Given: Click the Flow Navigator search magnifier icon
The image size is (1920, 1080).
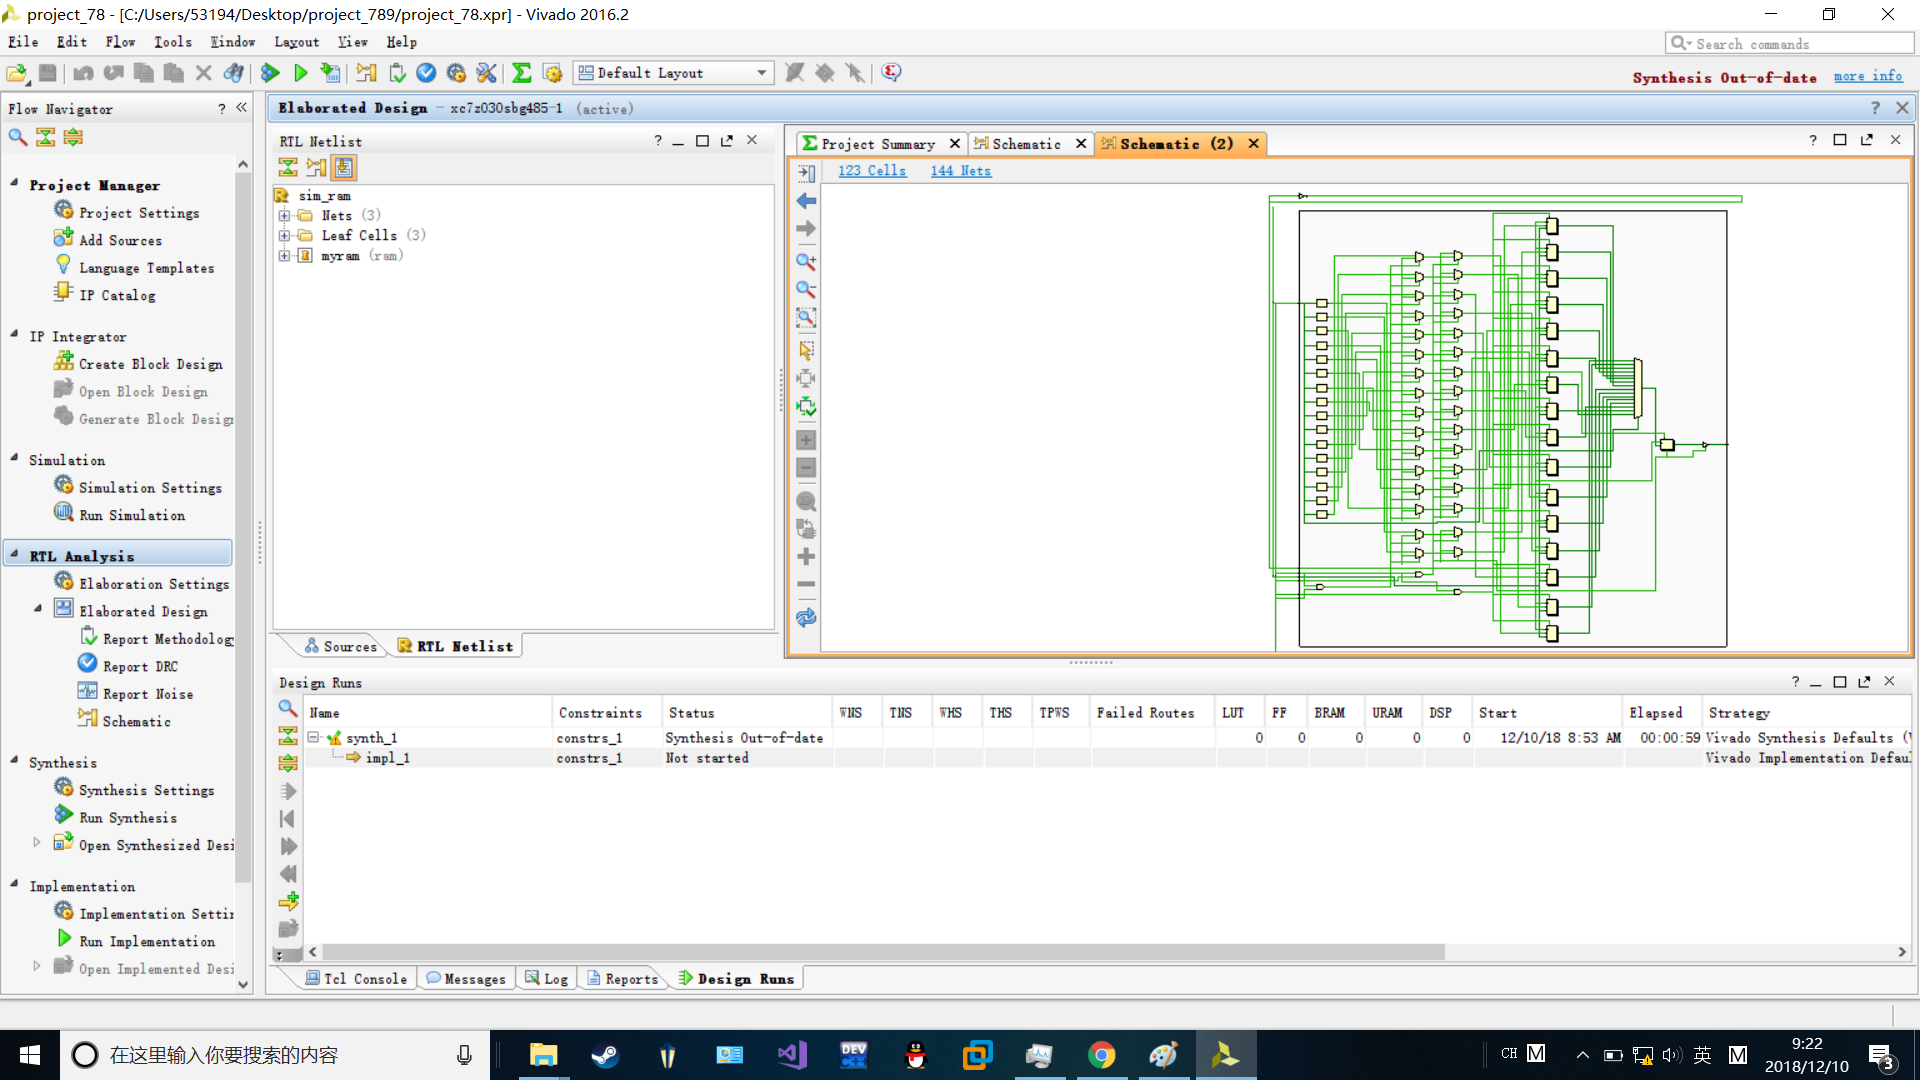Looking at the screenshot, I should tap(18, 137).
